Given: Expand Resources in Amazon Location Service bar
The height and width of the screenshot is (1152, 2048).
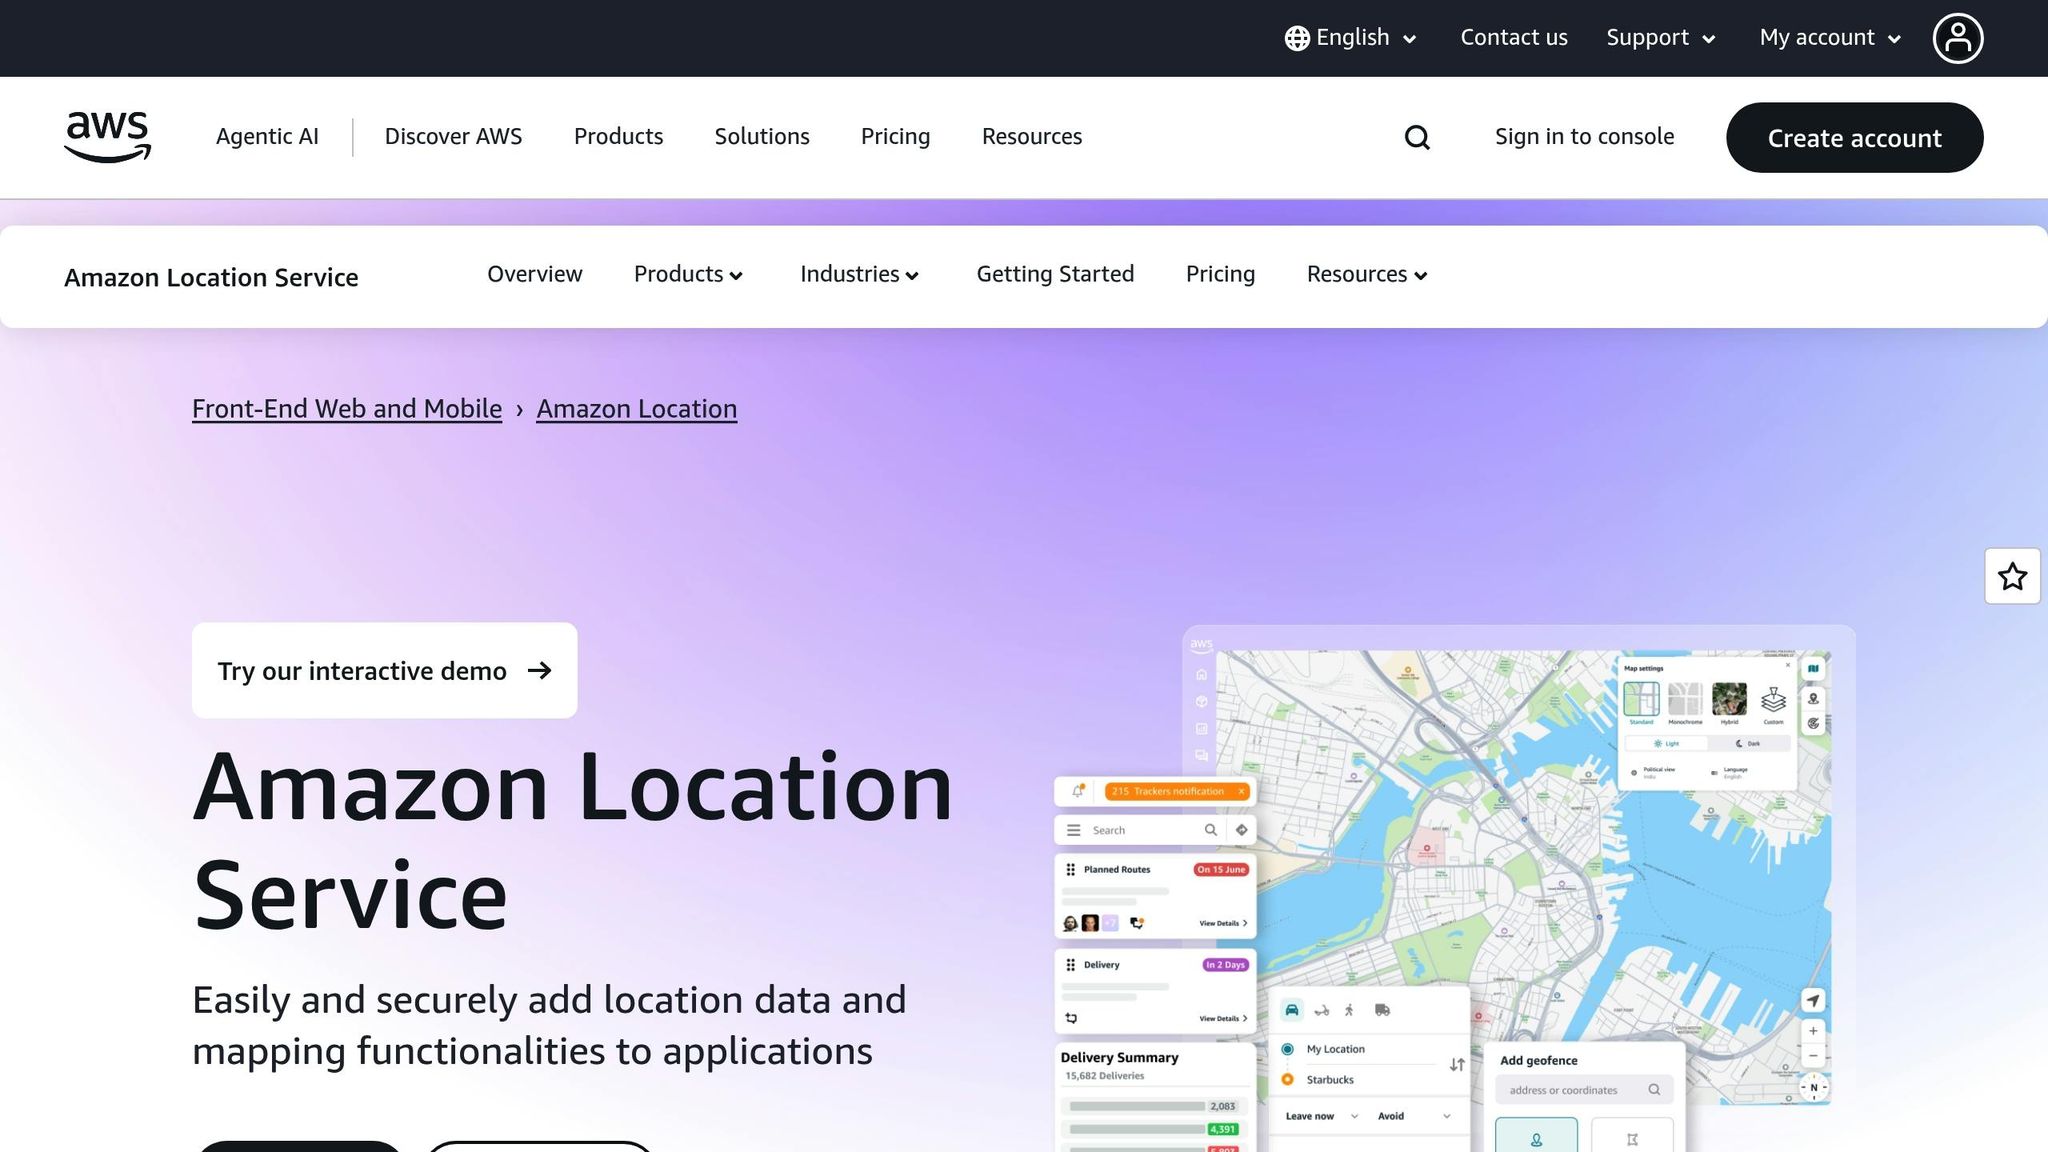Looking at the screenshot, I should [1367, 274].
